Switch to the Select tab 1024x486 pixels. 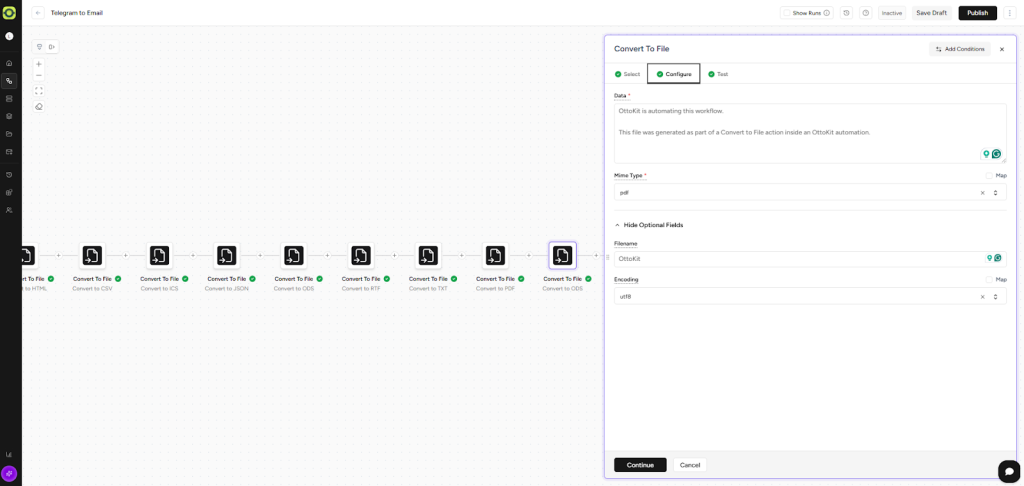point(627,74)
